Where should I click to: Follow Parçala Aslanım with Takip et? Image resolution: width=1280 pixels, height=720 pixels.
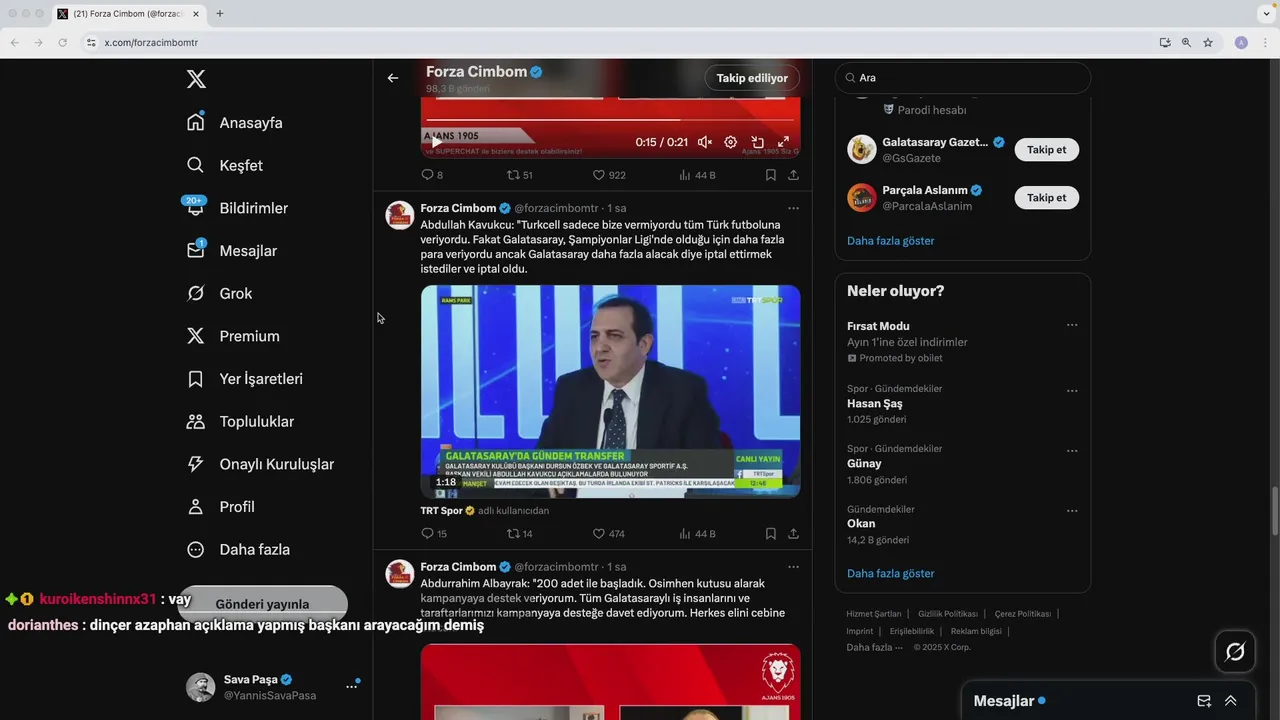tap(1047, 198)
